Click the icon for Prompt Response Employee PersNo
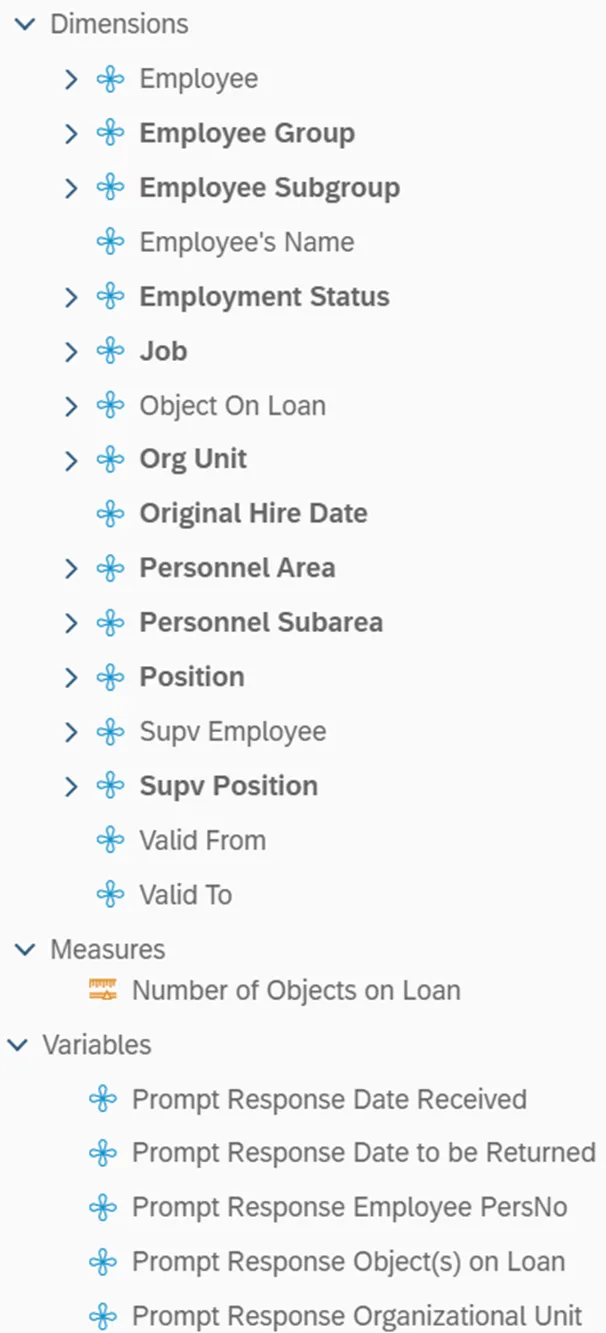Screen dimensions: 606x1333 tap(102, 1207)
